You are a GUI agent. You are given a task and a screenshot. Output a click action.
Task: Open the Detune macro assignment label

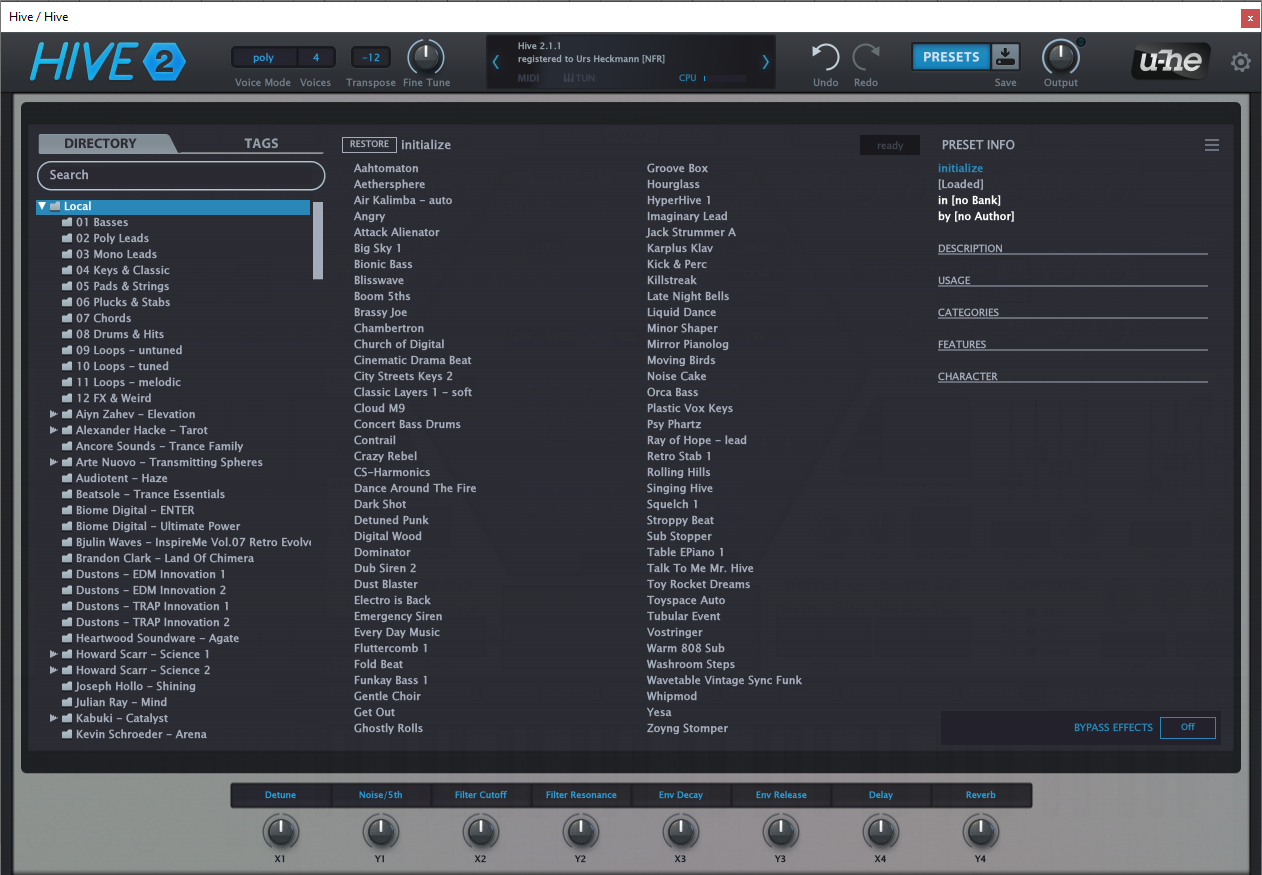pyautogui.click(x=281, y=795)
